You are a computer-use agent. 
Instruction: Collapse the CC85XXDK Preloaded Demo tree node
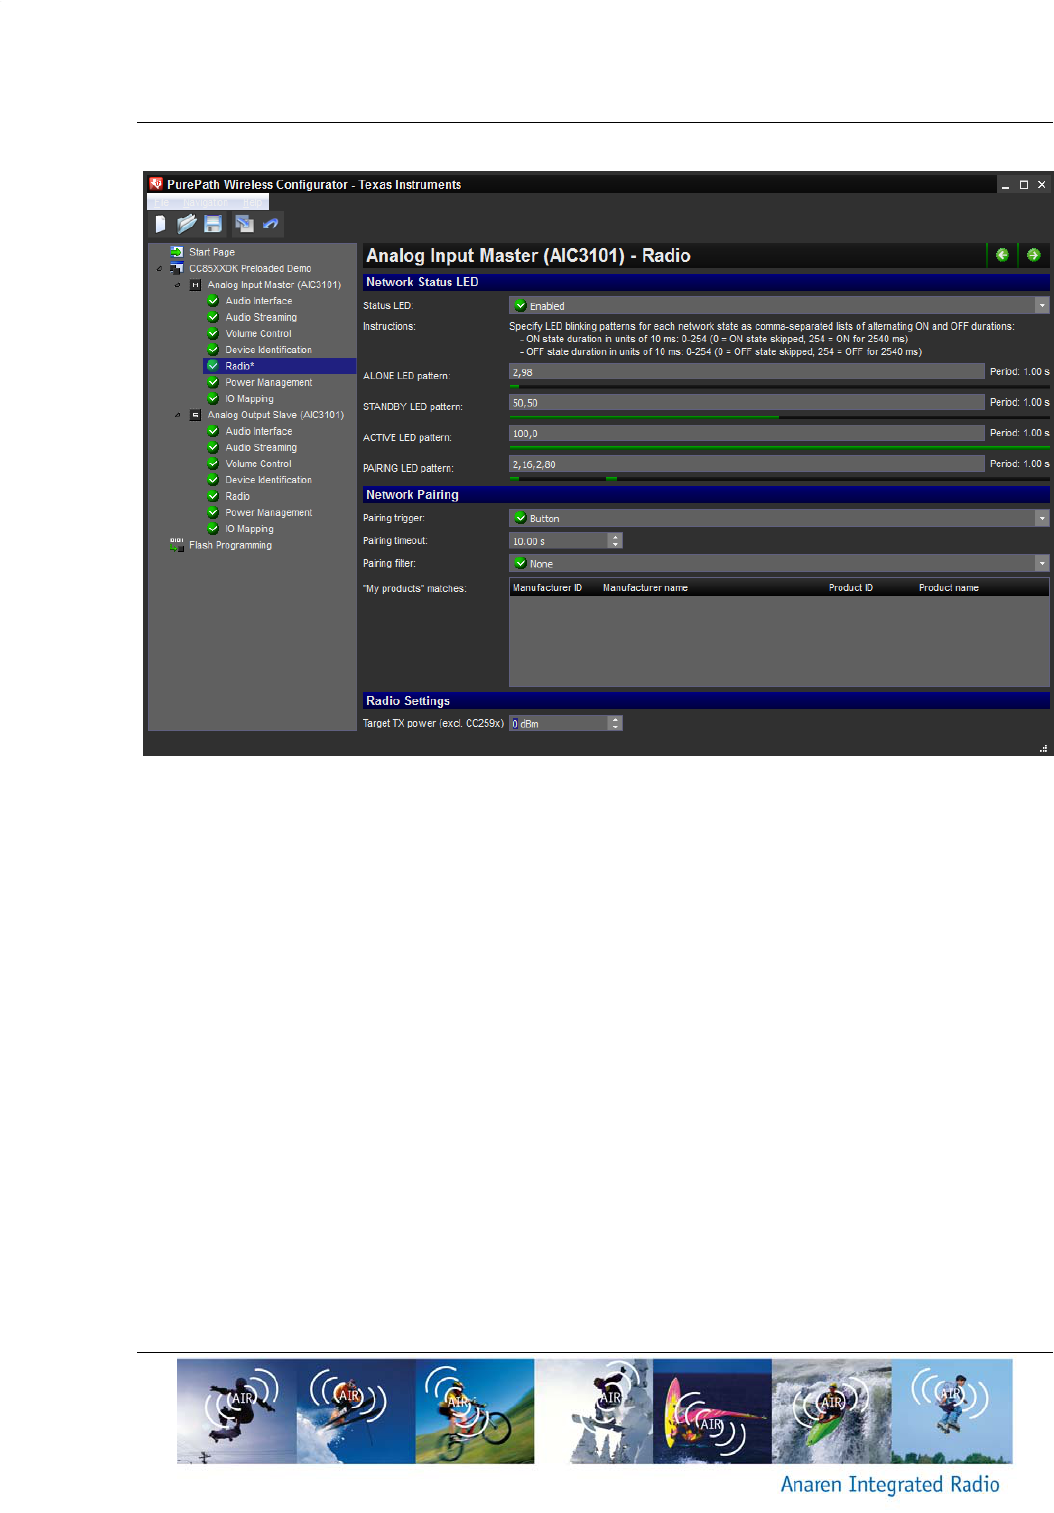point(160,269)
